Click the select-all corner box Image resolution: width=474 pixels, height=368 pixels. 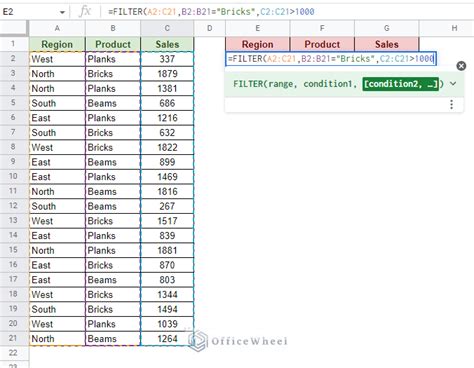pyautogui.click(x=14, y=28)
